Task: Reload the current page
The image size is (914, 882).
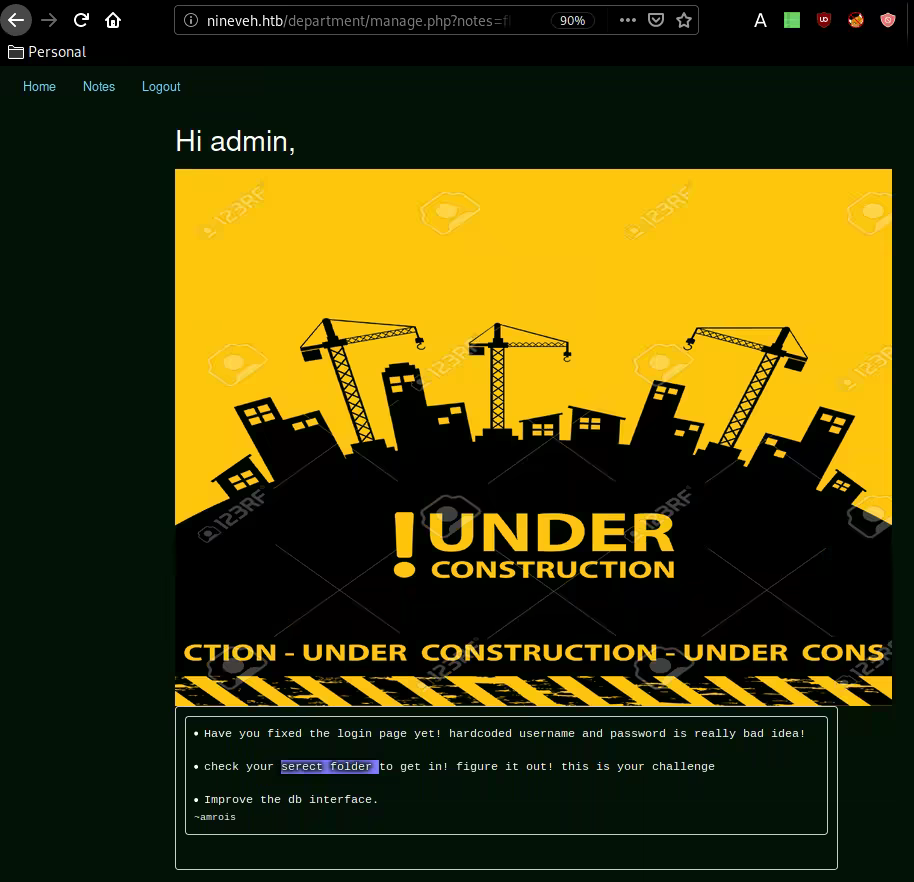Action: [81, 20]
